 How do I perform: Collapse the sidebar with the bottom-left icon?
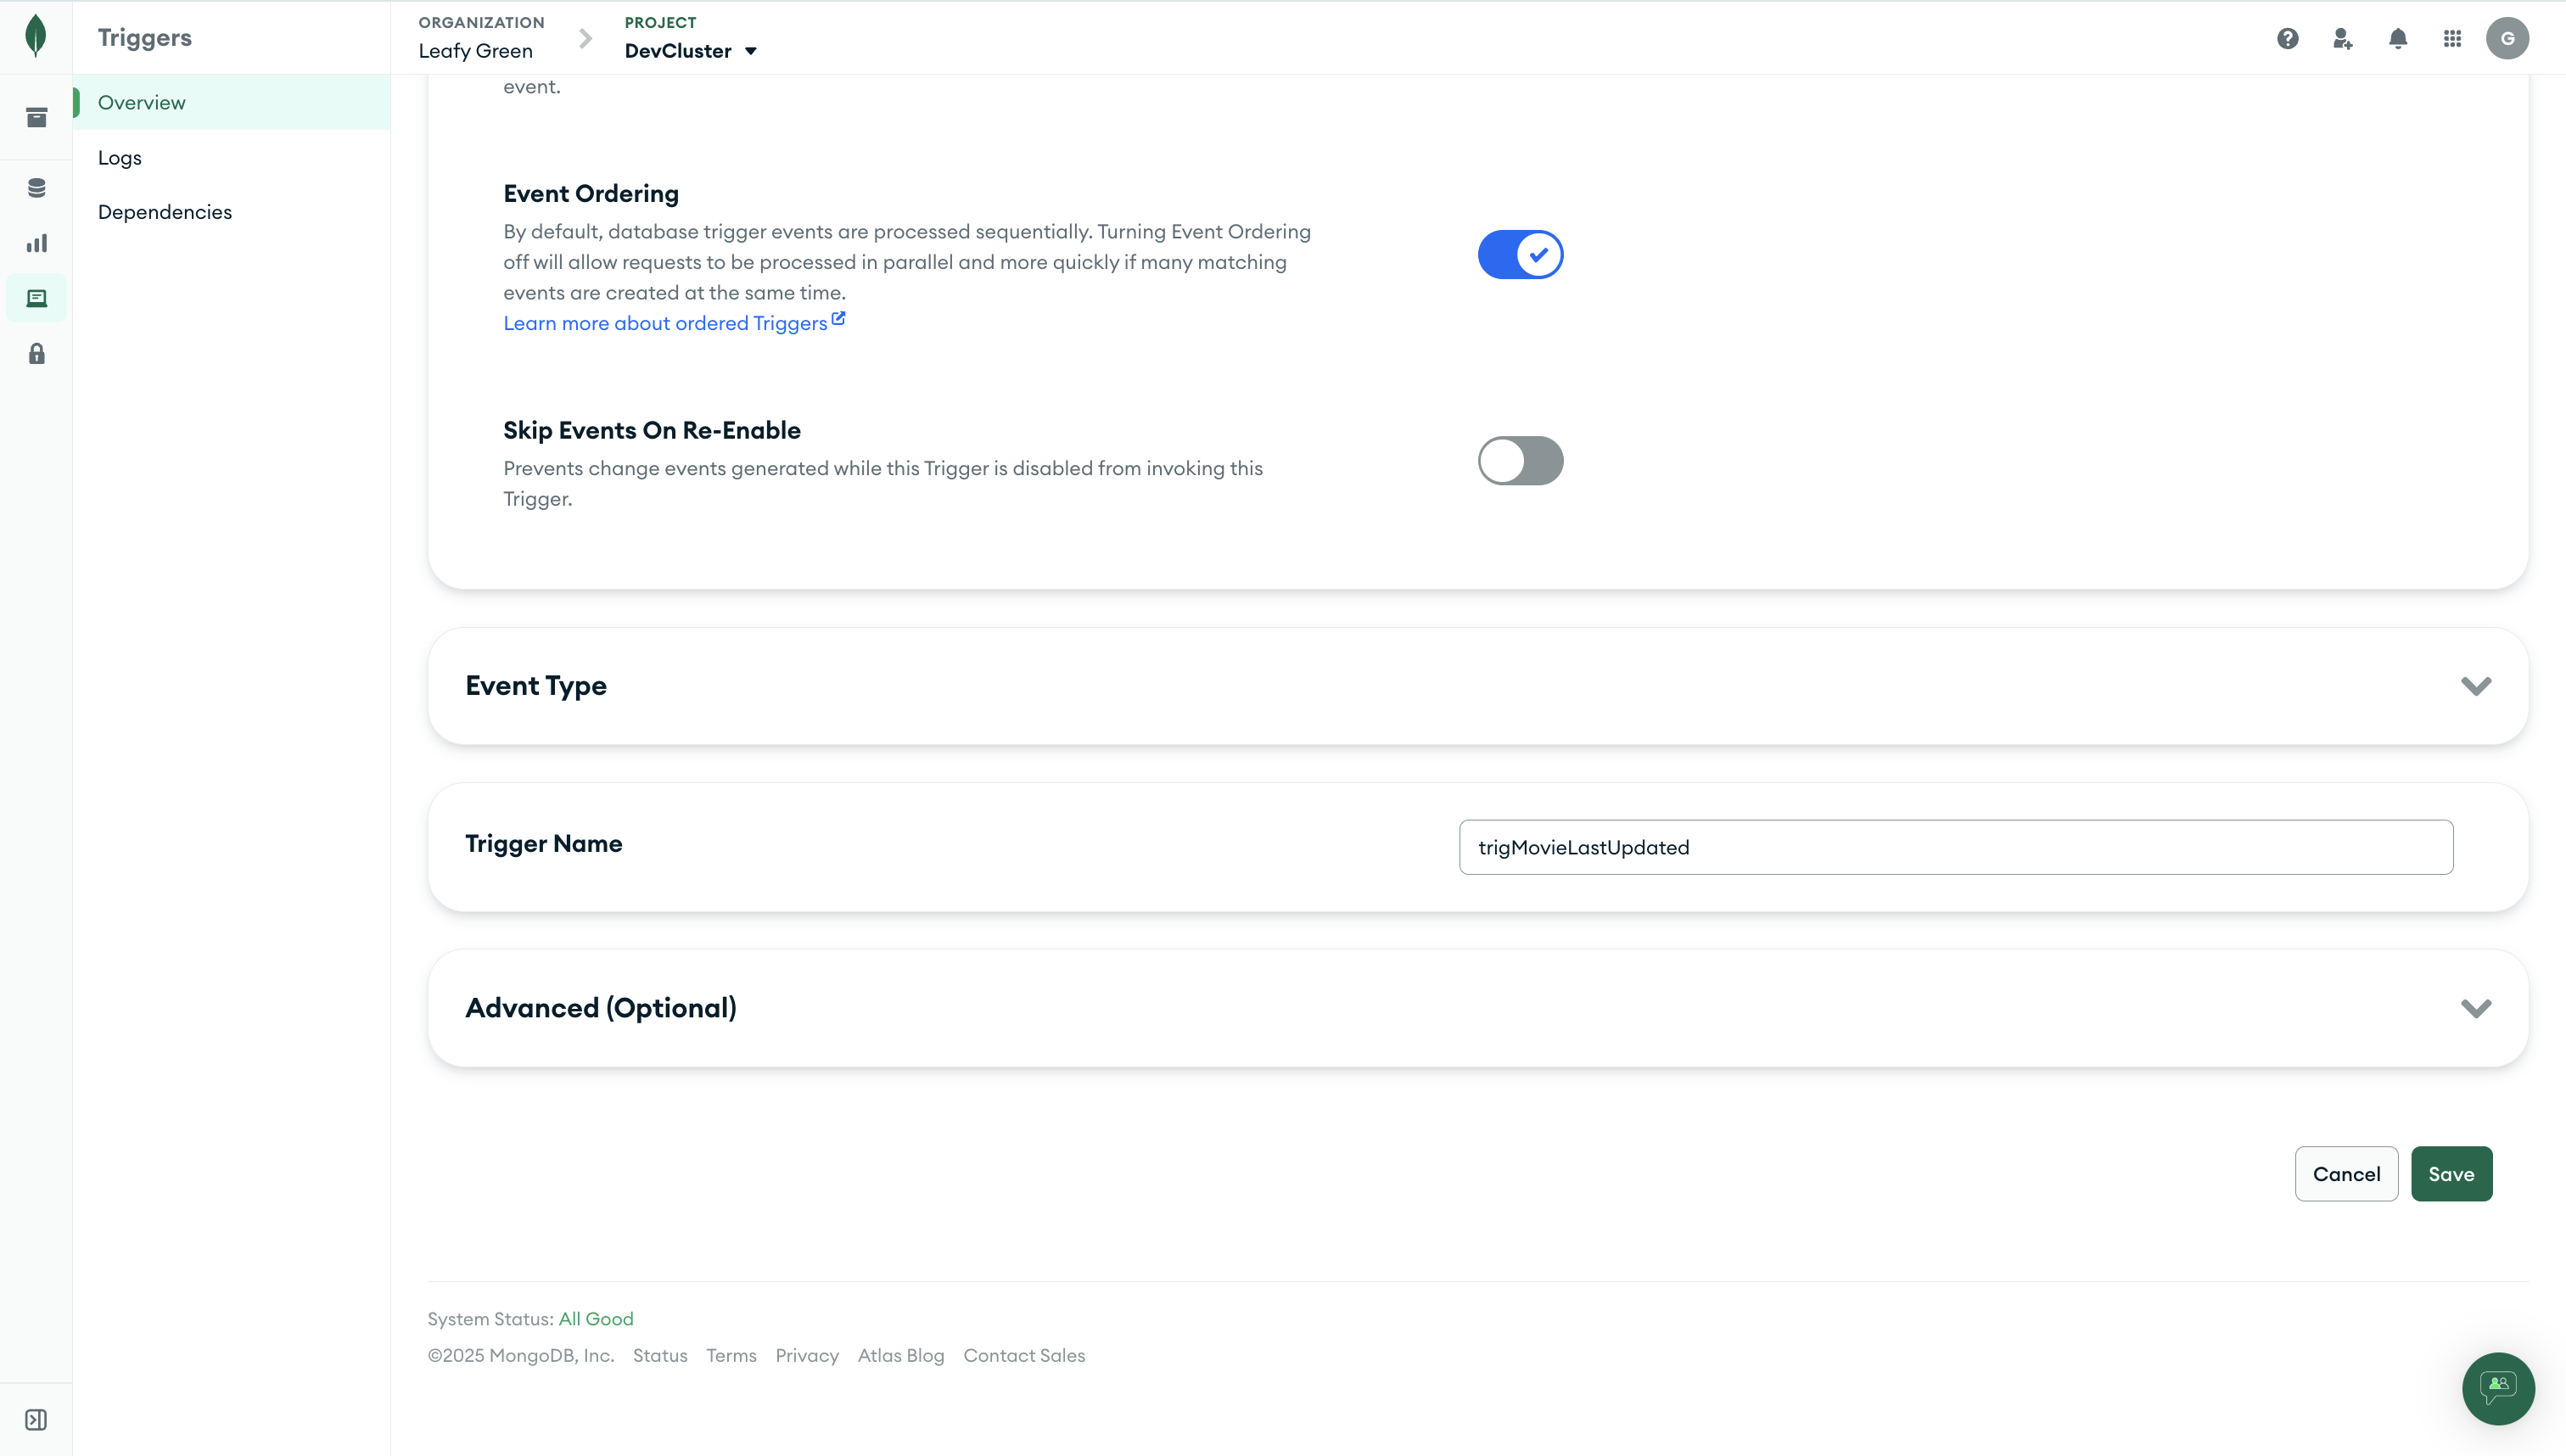36,1420
